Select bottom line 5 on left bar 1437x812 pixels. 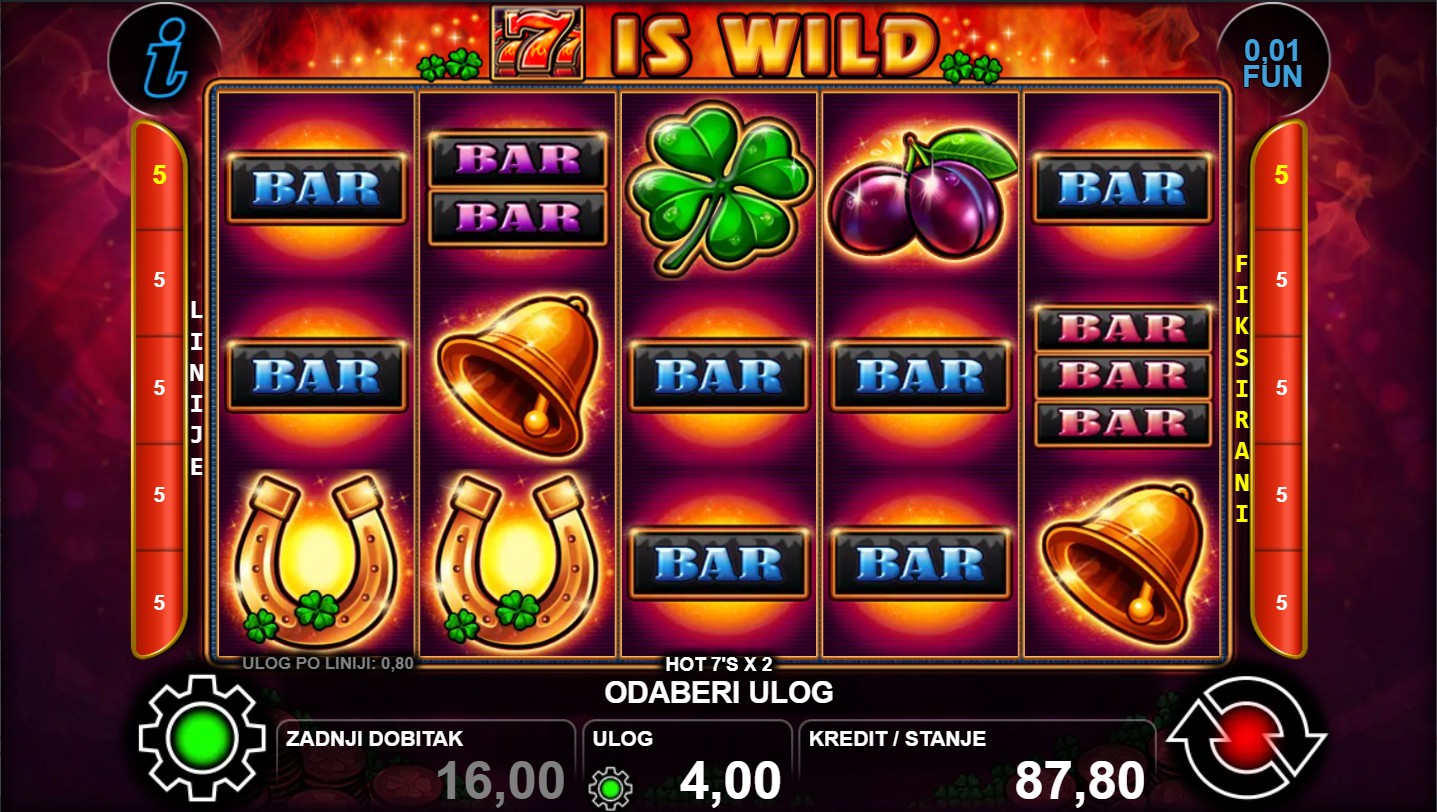160,603
